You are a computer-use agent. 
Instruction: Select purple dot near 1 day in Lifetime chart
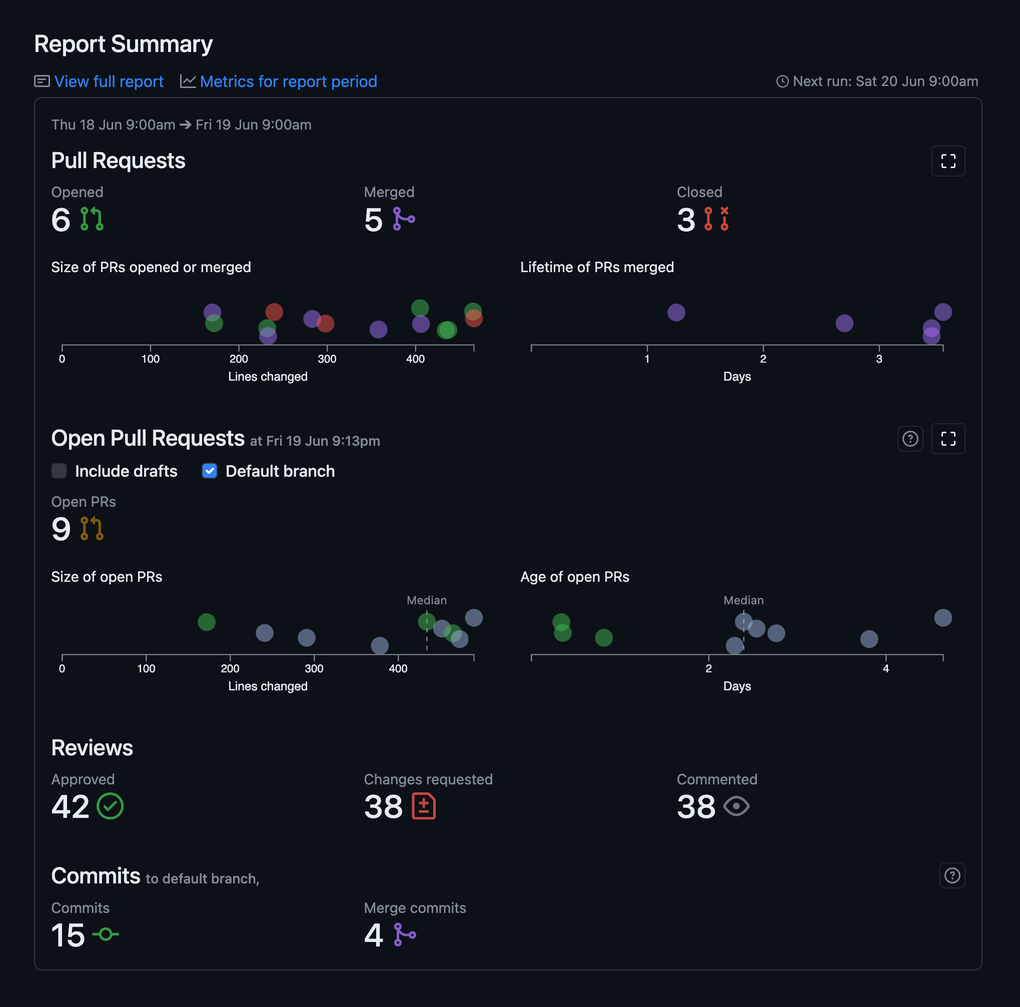pos(677,312)
